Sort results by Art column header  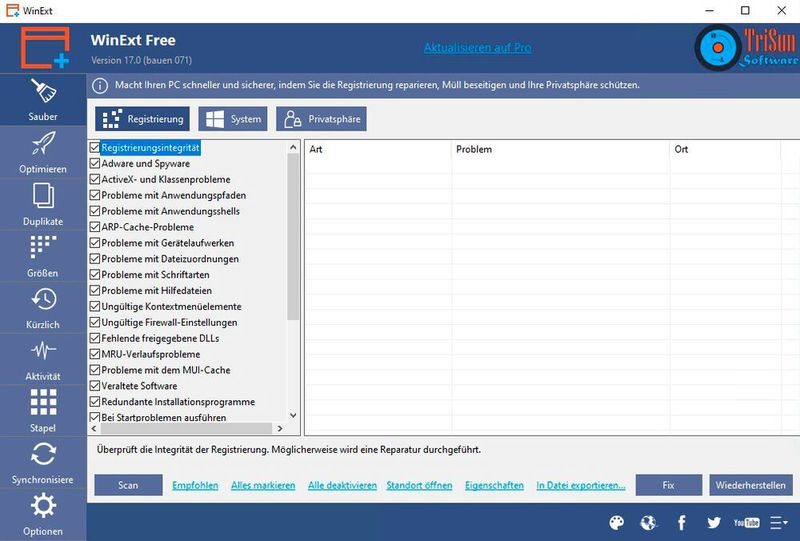[x=378, y=150]
